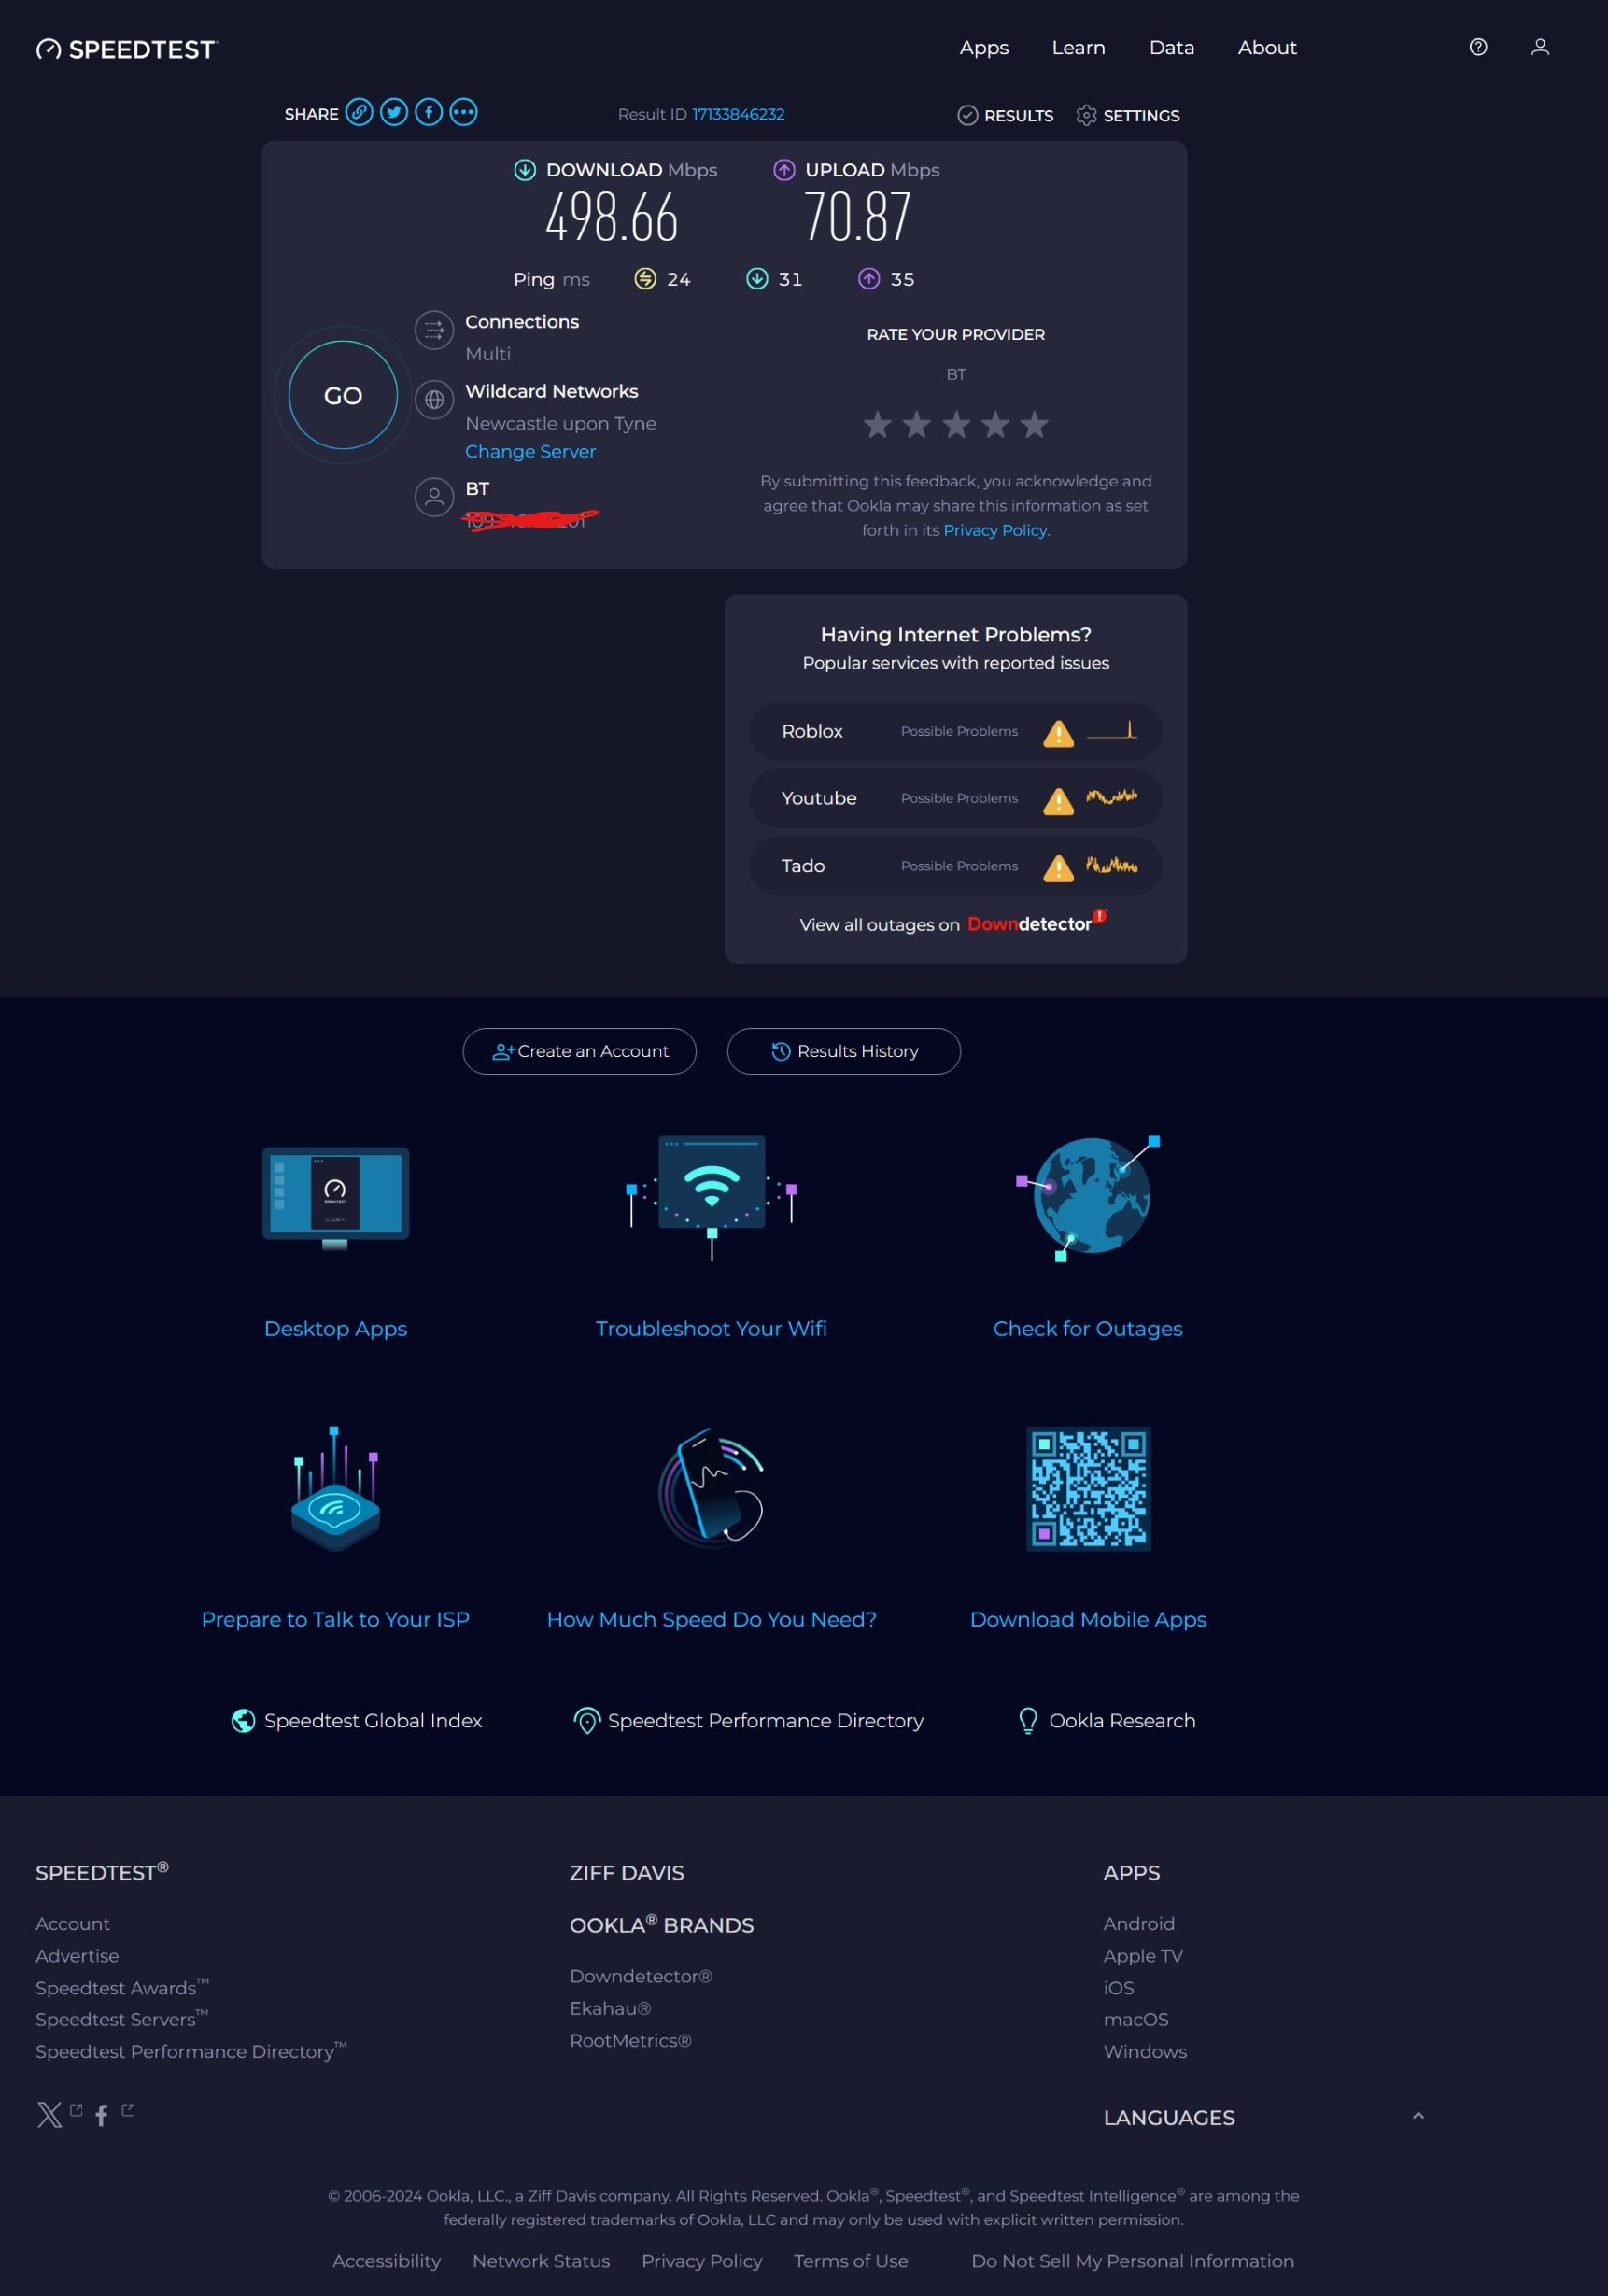Image resolution: width=1608 pixels, height=2296 pixels.
Task: Open the Roblox possible problems row
Action: [x=955, y=732]
